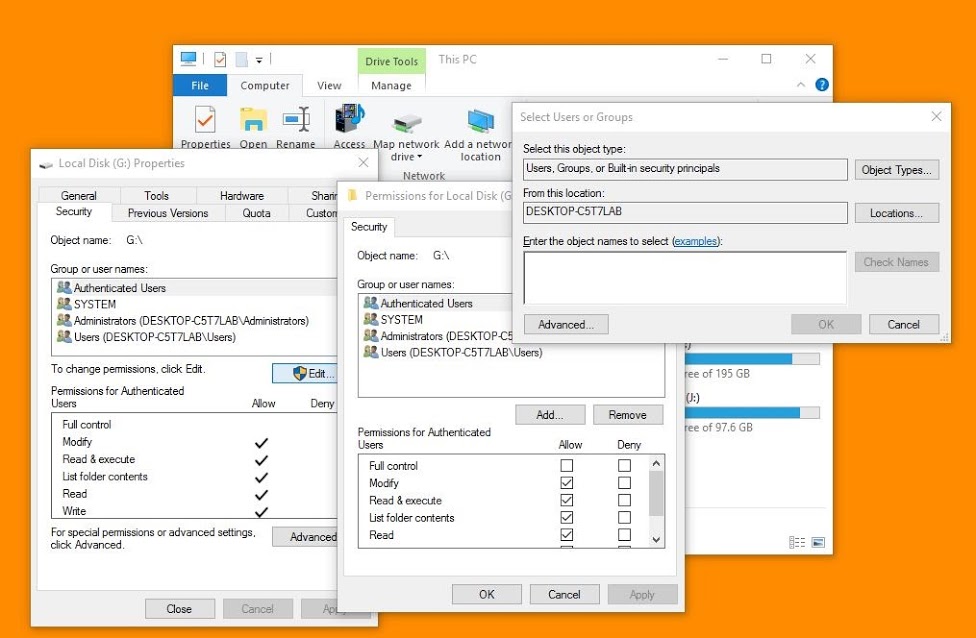Check Allow for Full control
Screen dimensions: 976x638
567,466
